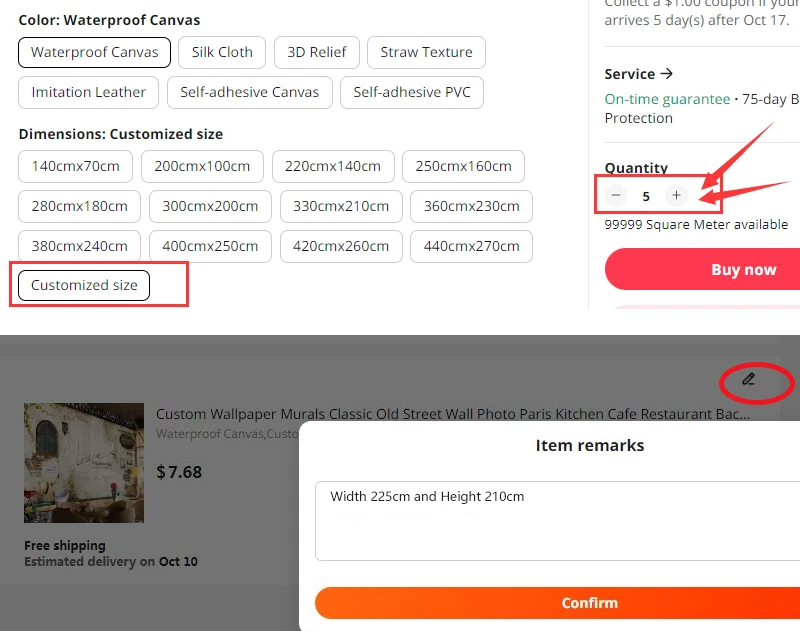The height and width of the screenshot is (631, 800).
Task: Choose the 3D Relief material
Action: pos(316,52)
